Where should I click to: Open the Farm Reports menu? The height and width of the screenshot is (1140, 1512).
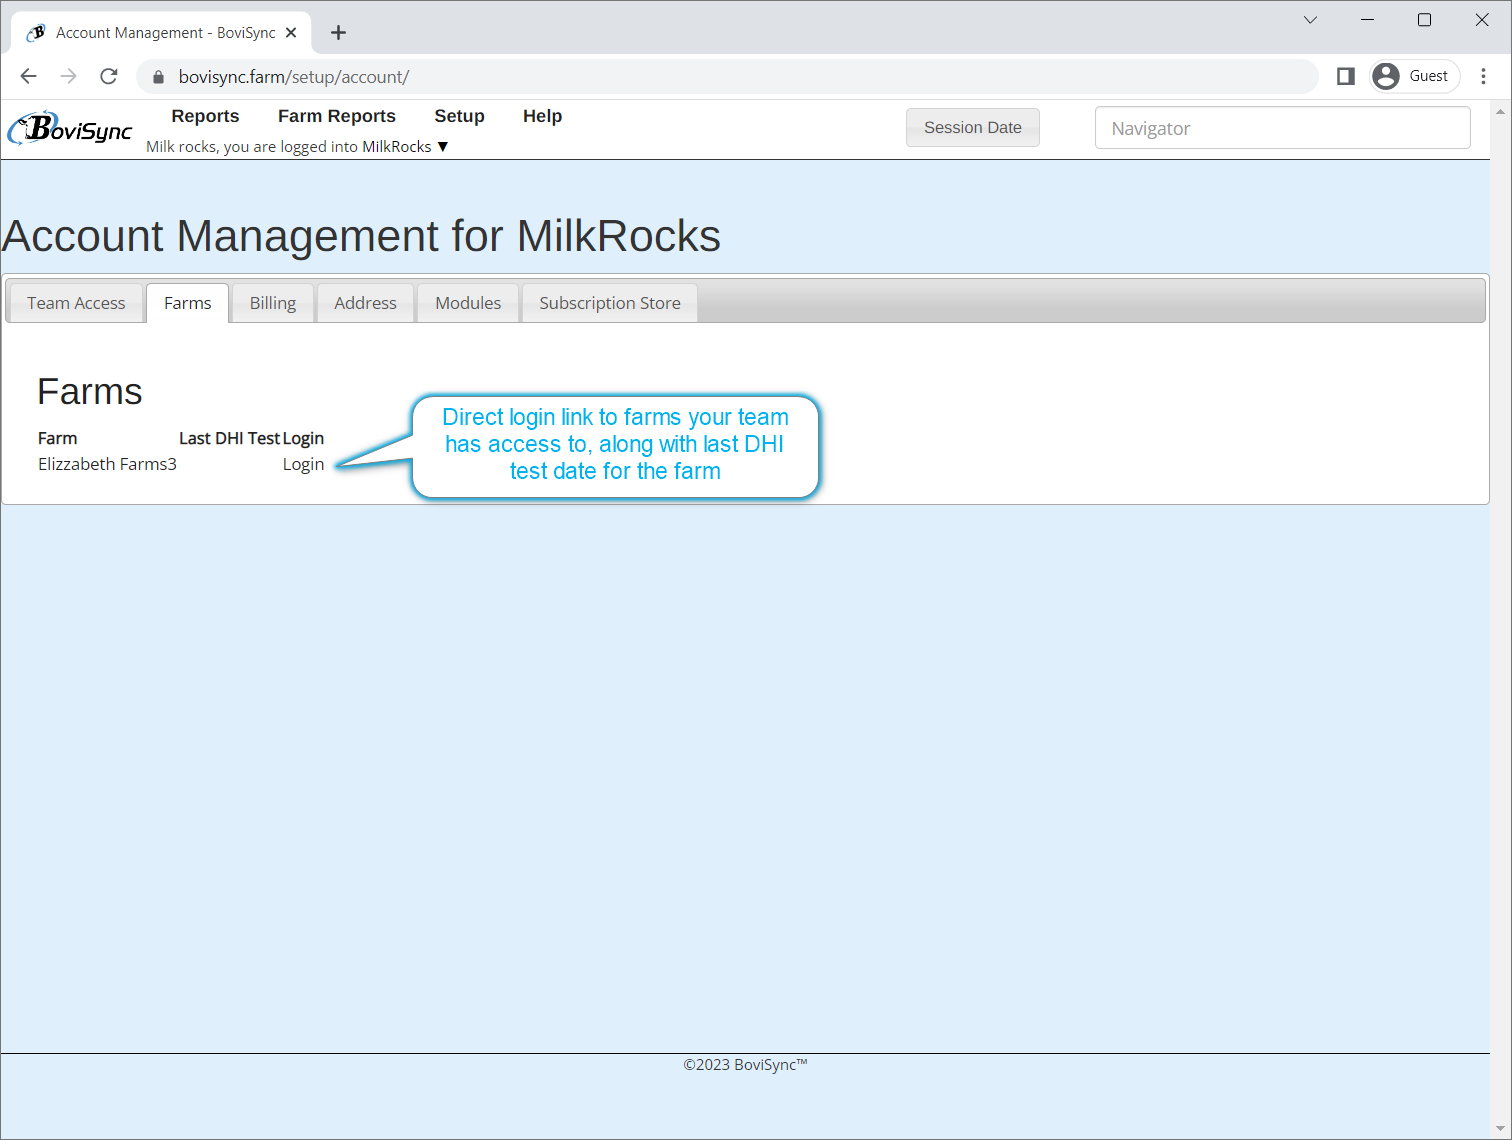click(337, 116)
